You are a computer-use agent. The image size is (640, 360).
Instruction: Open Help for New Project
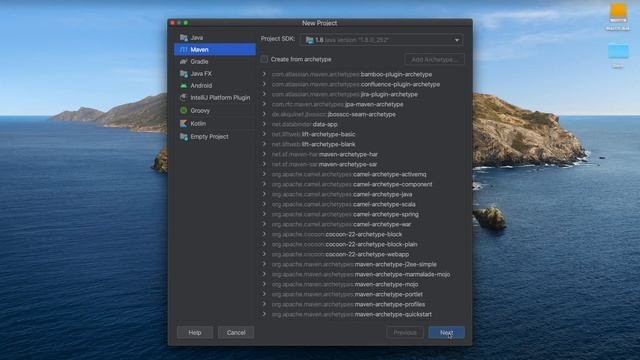pyautogui.click(x=195, y=333)
